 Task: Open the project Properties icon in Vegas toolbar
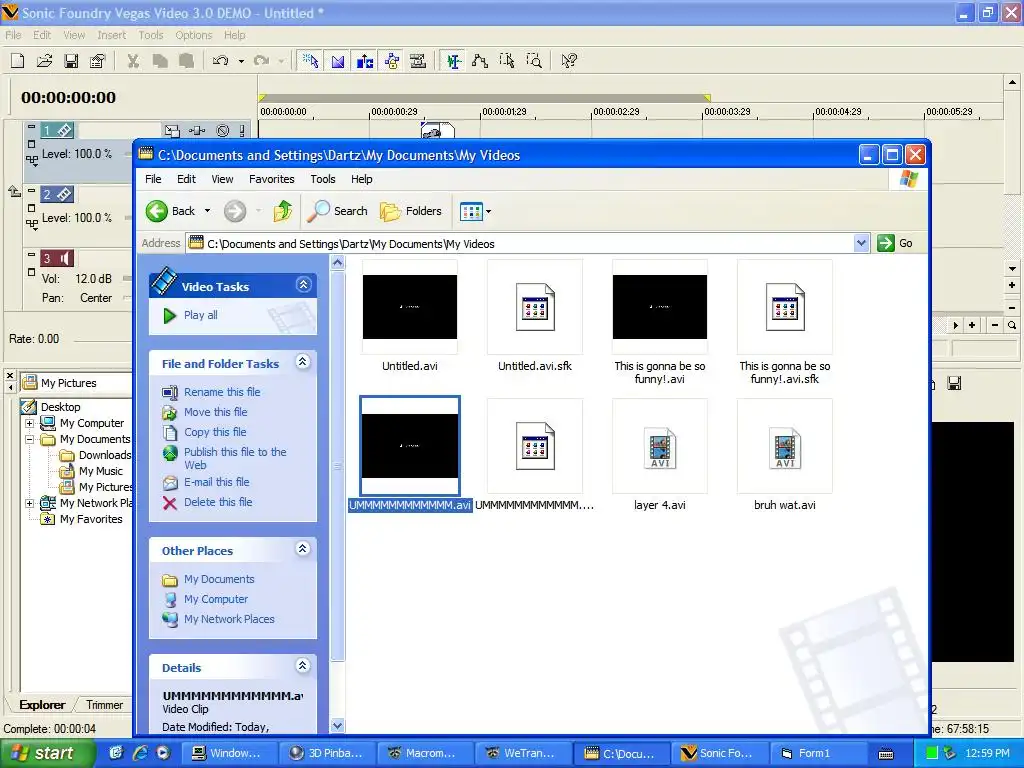[97, 61]
